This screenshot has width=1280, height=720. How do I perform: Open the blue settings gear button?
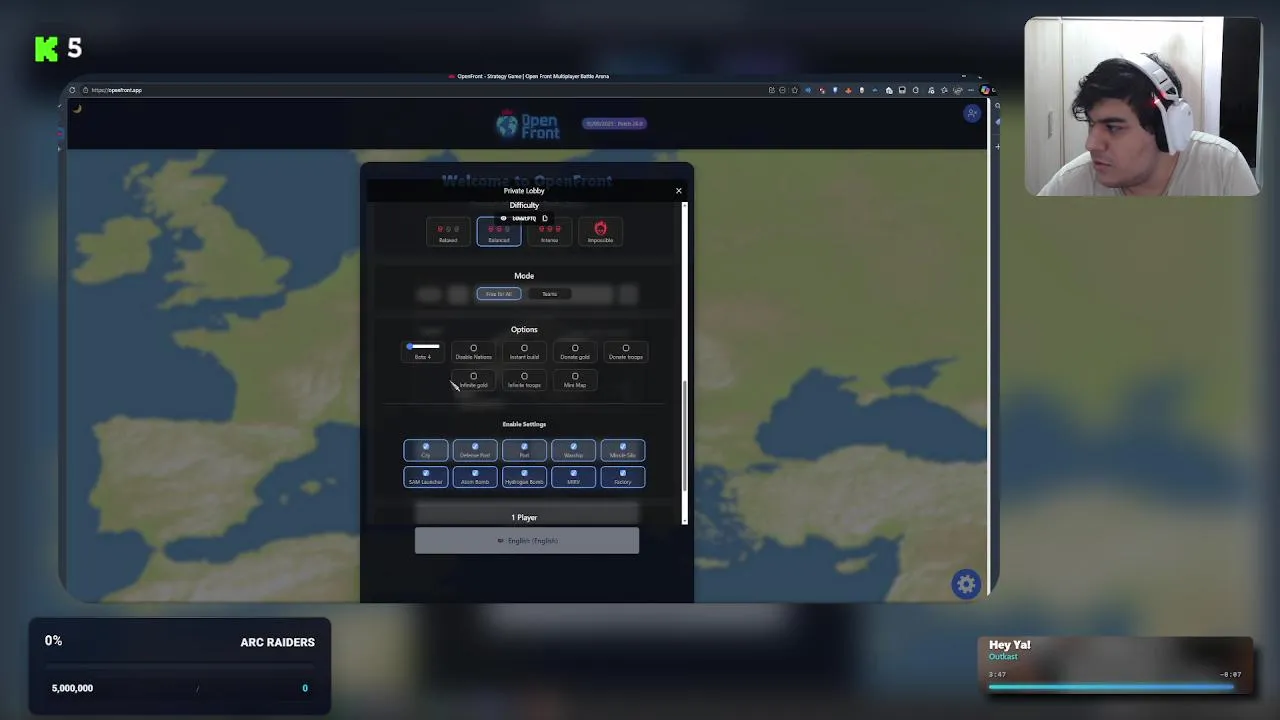(965, 584)
